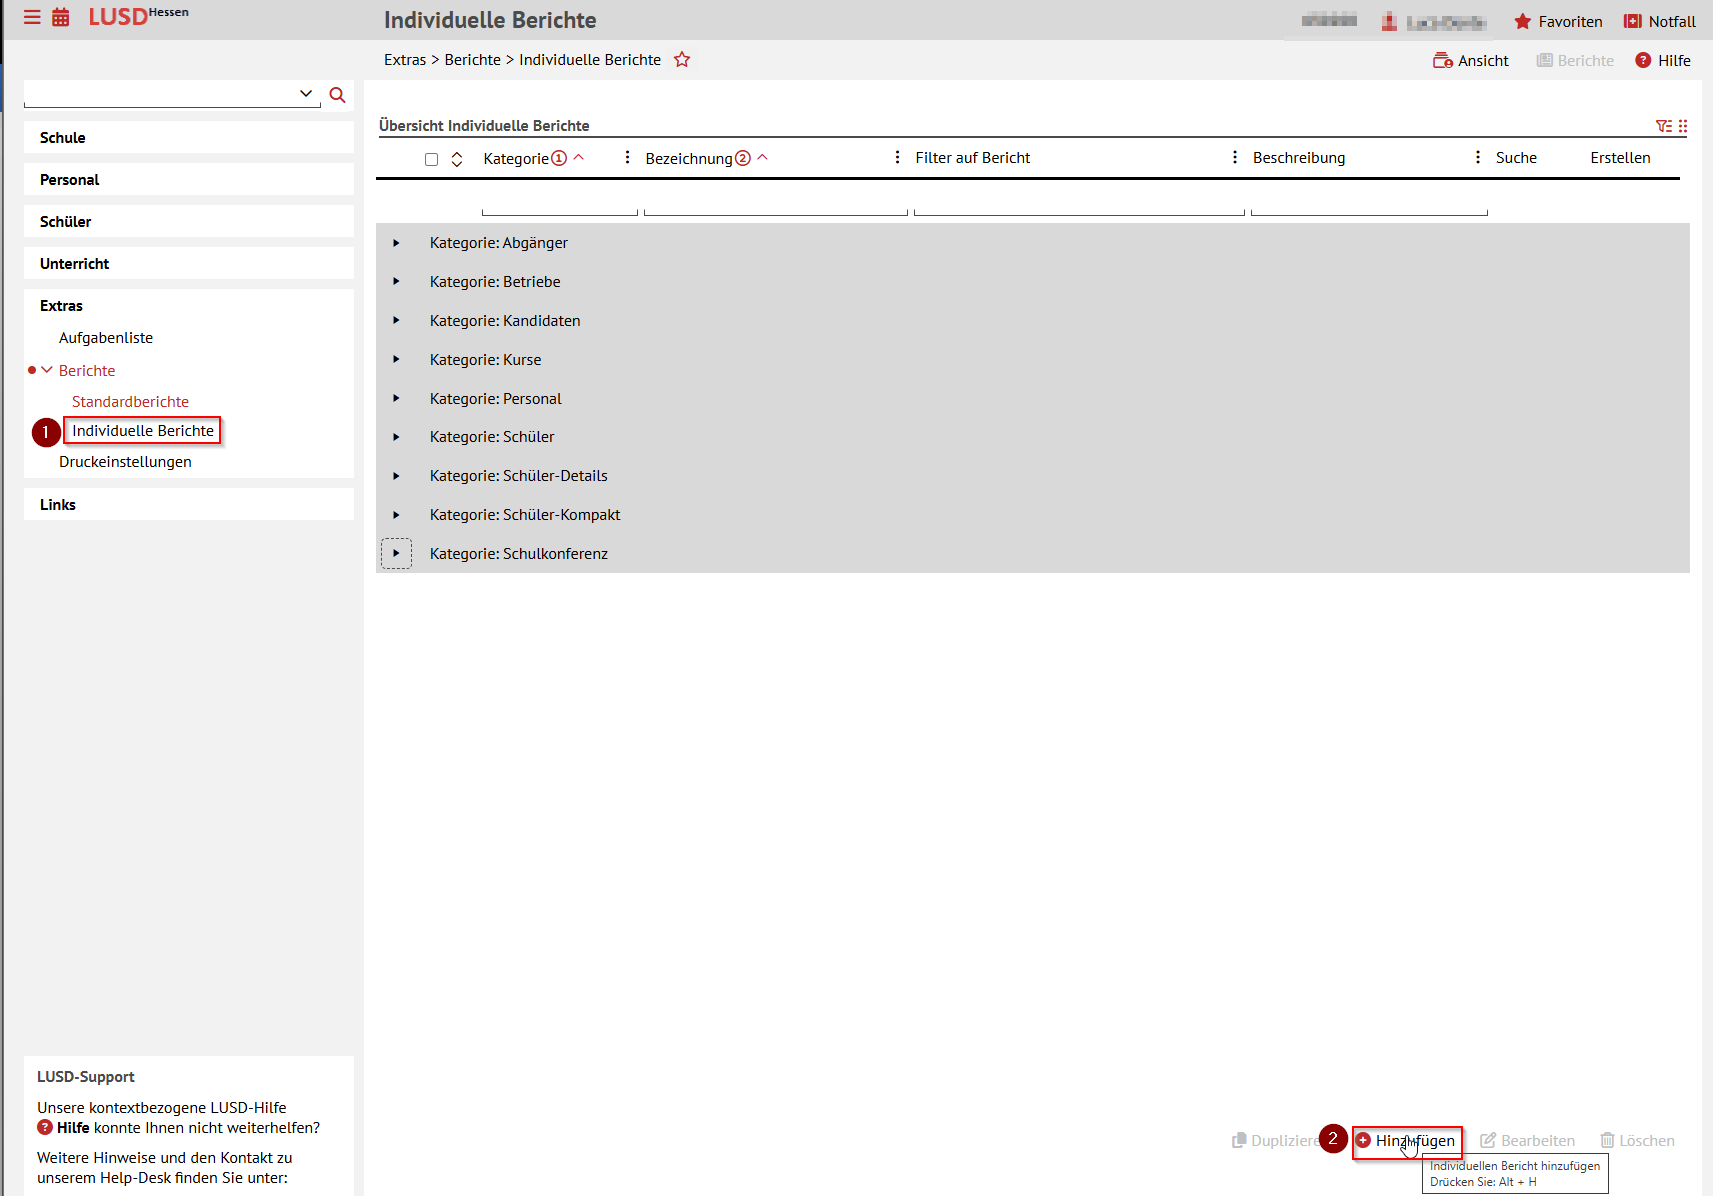This screenshot has width=1713, height=1196.
Task: Click the calendar icon in the header
Action: 60,17
